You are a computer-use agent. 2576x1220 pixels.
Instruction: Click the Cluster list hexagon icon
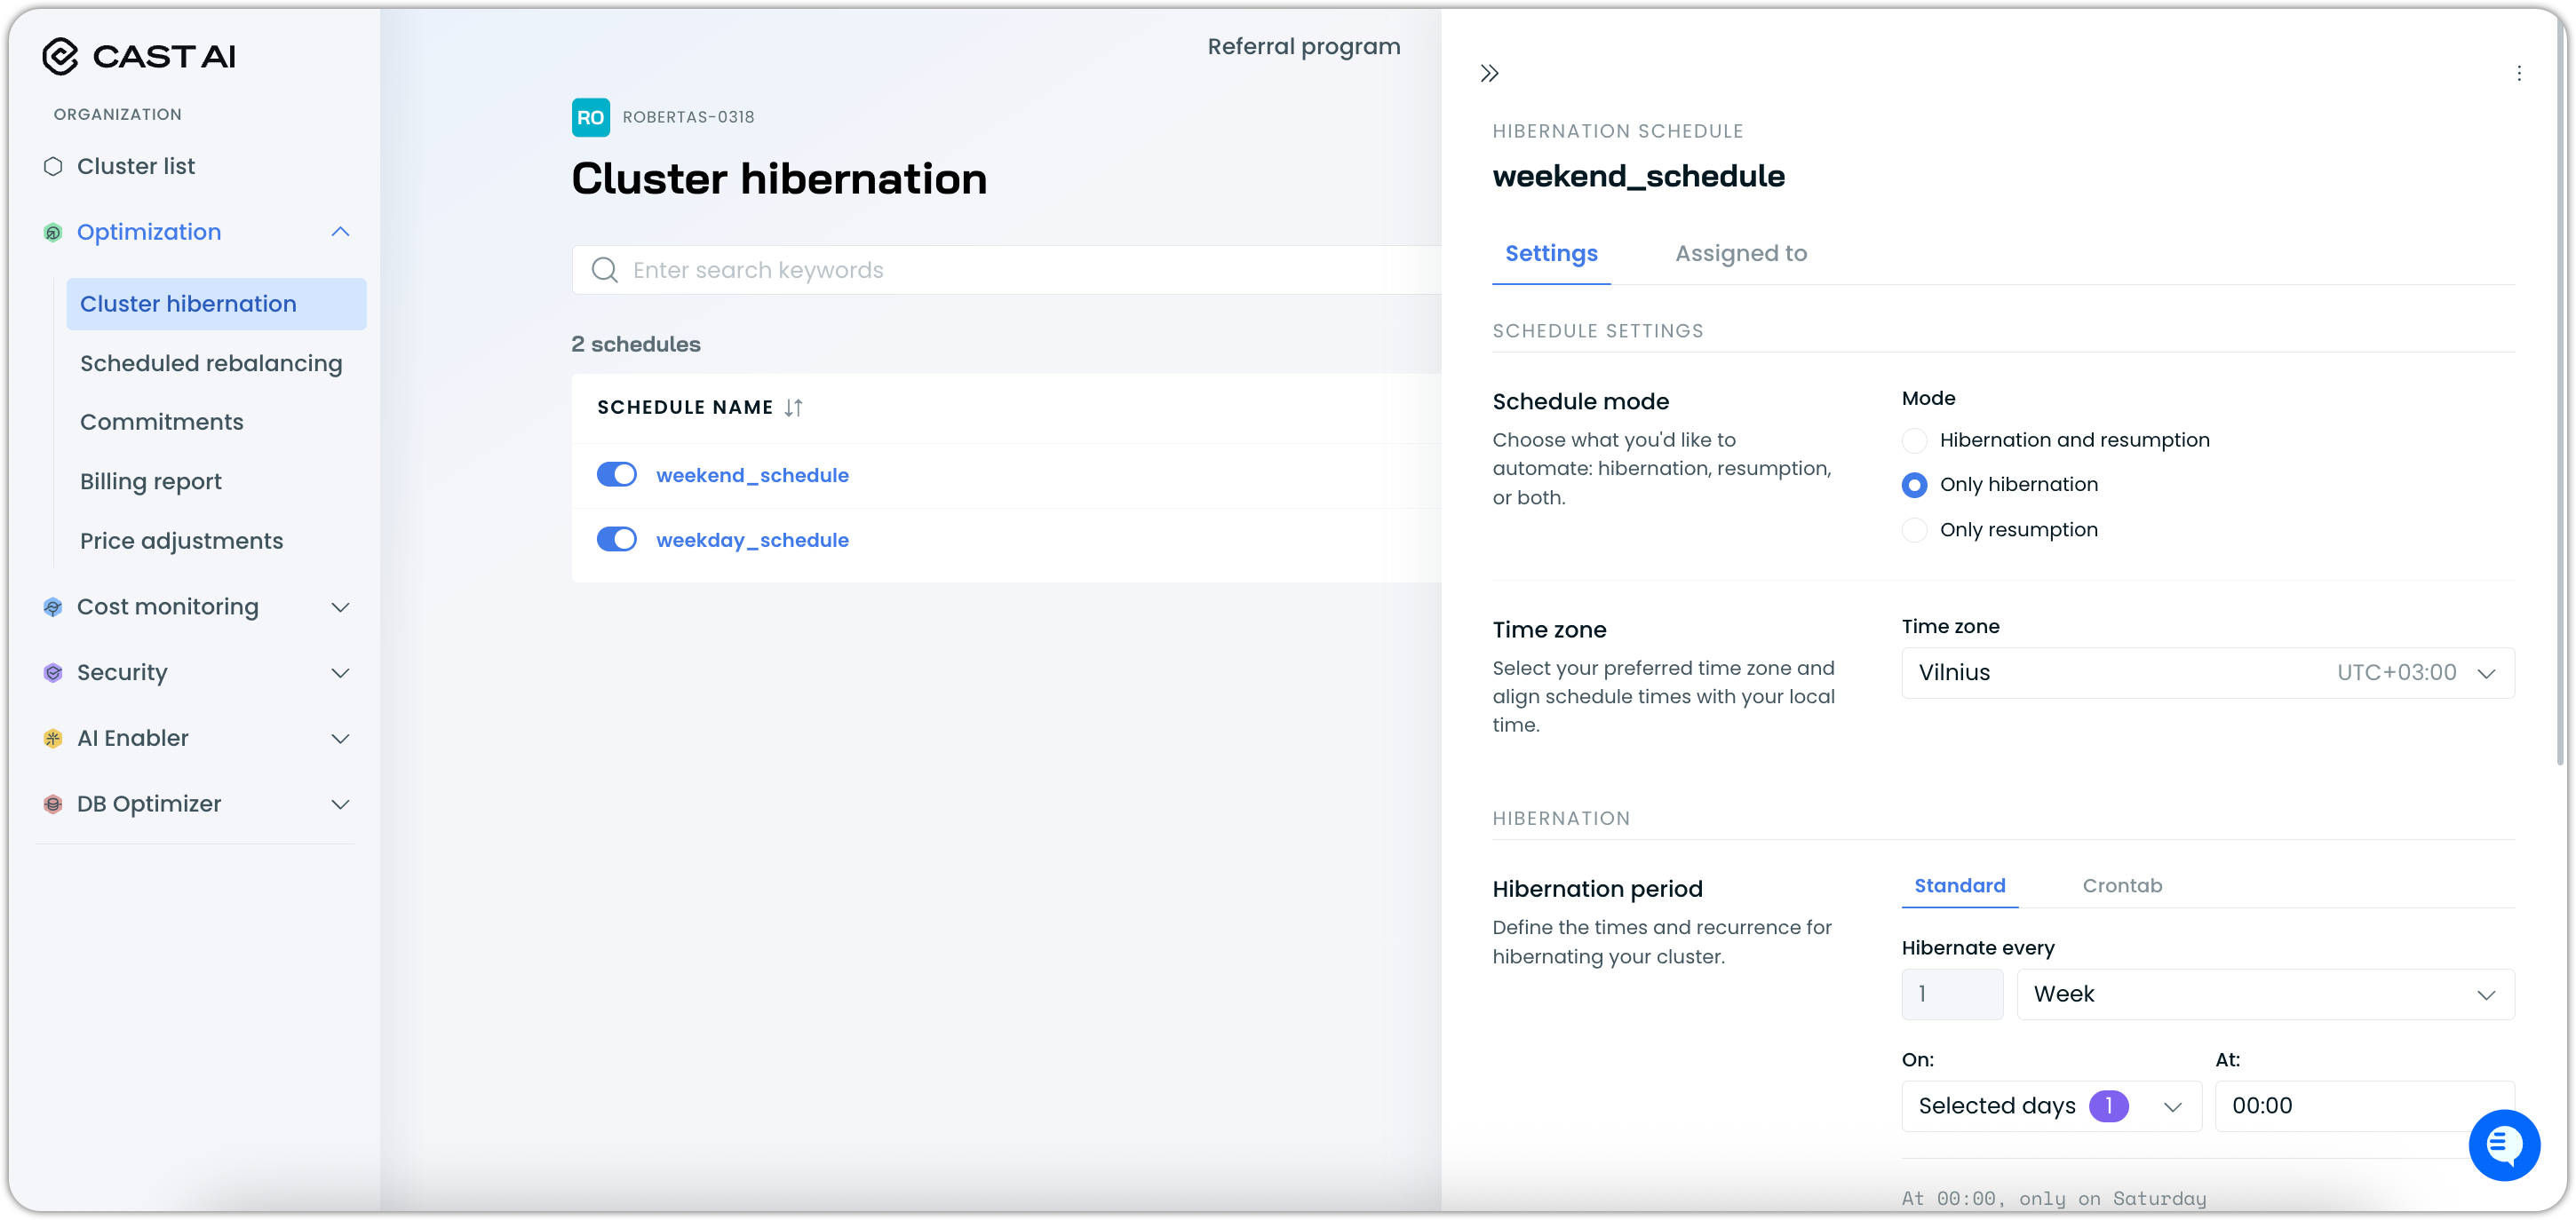(x=53, y=166)
